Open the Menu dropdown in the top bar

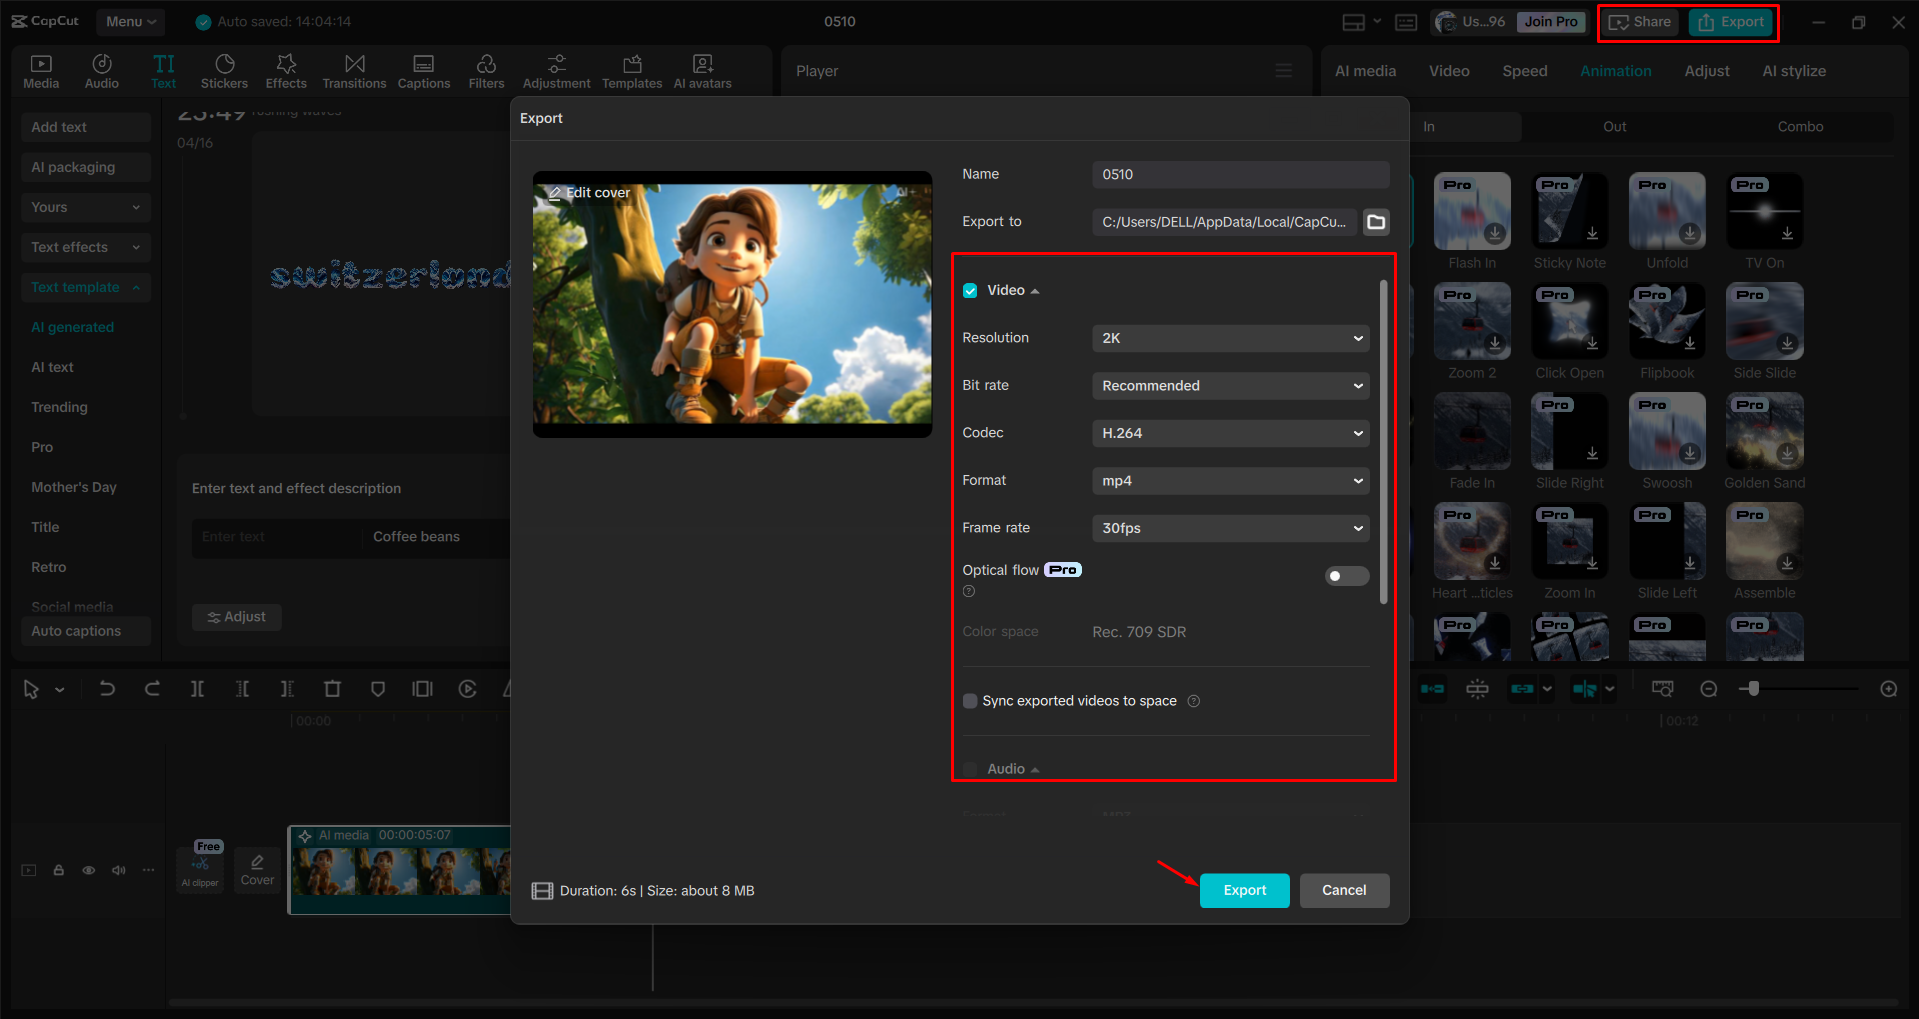click(x=130, y=21)
